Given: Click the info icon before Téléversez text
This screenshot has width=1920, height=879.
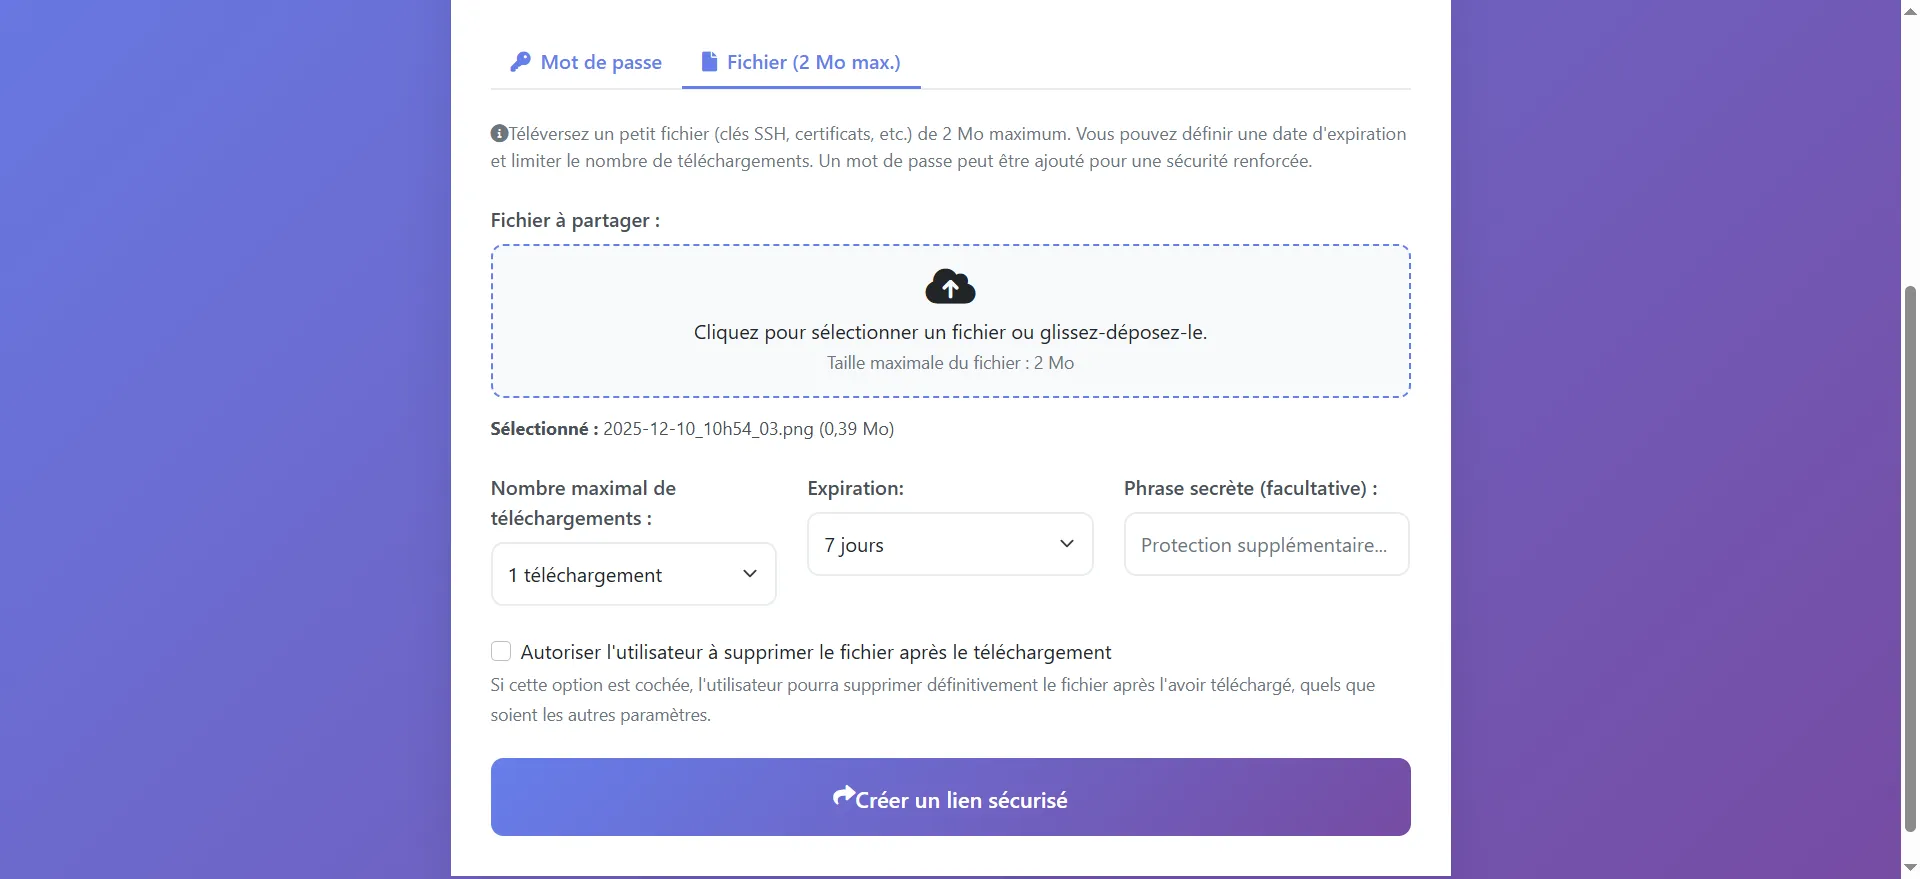Looking at the screenshot, I should [x=499, y=133].
